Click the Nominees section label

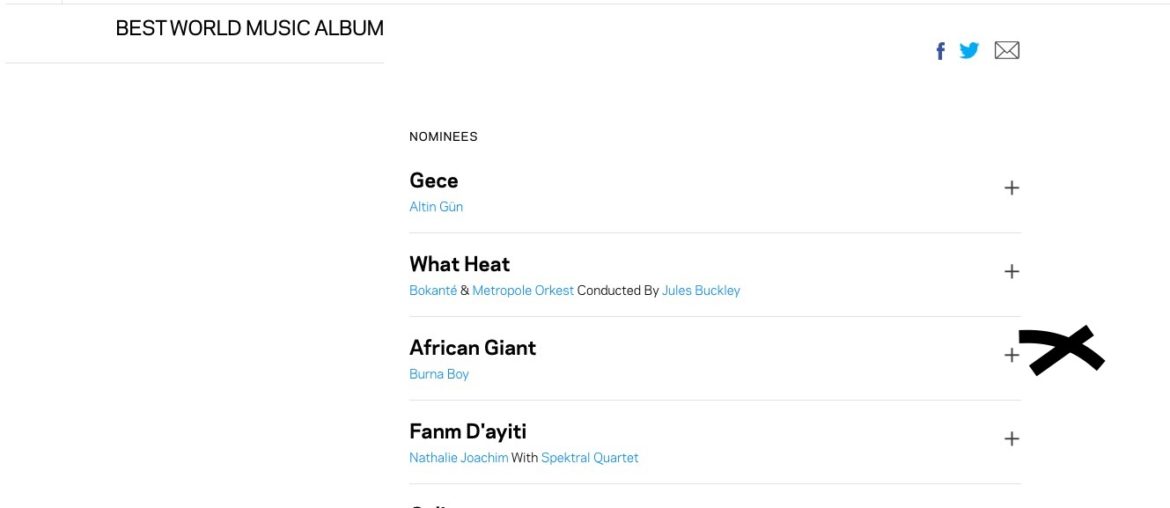coord(443,137)
